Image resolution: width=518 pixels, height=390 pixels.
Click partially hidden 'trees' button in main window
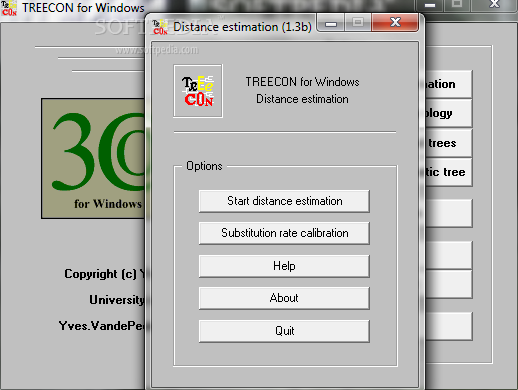(x=448, y=143)
